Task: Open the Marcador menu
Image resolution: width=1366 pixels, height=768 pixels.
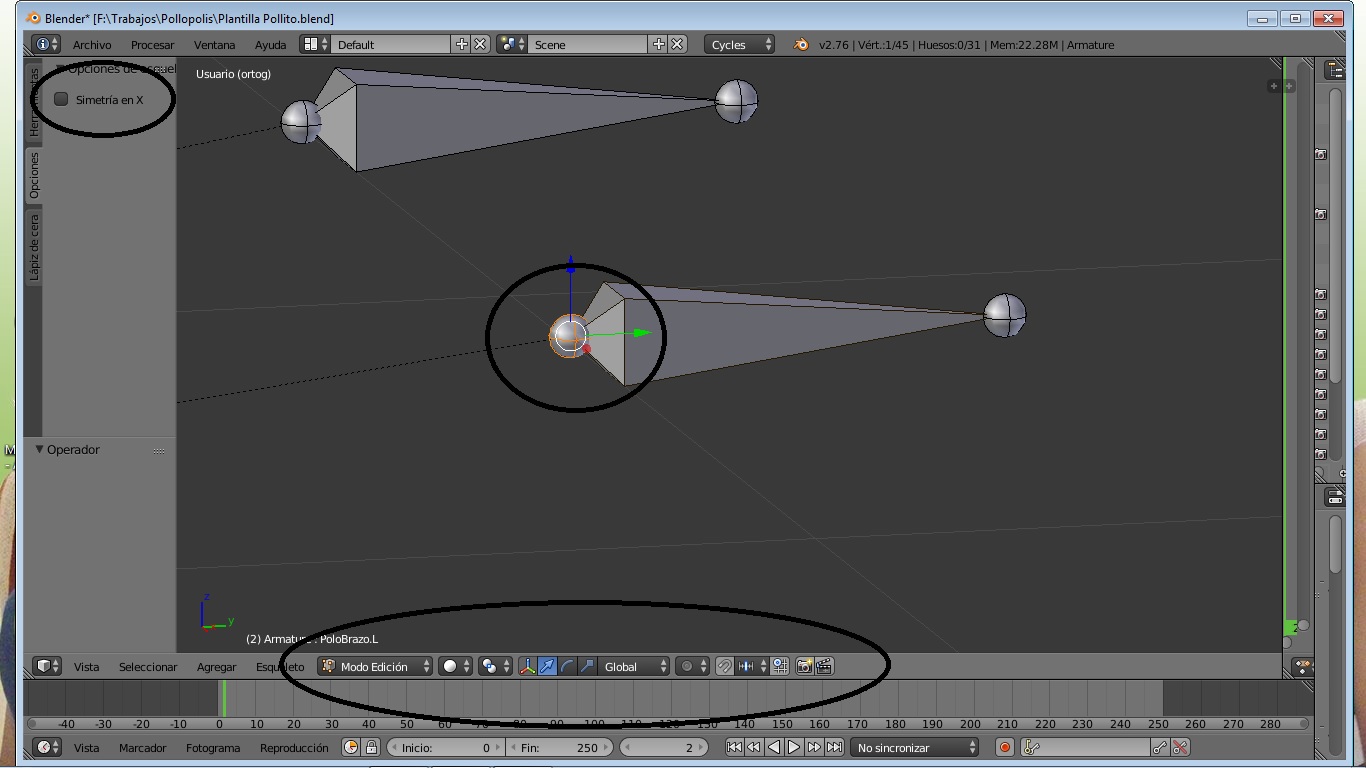Action: tap(142, 748)
